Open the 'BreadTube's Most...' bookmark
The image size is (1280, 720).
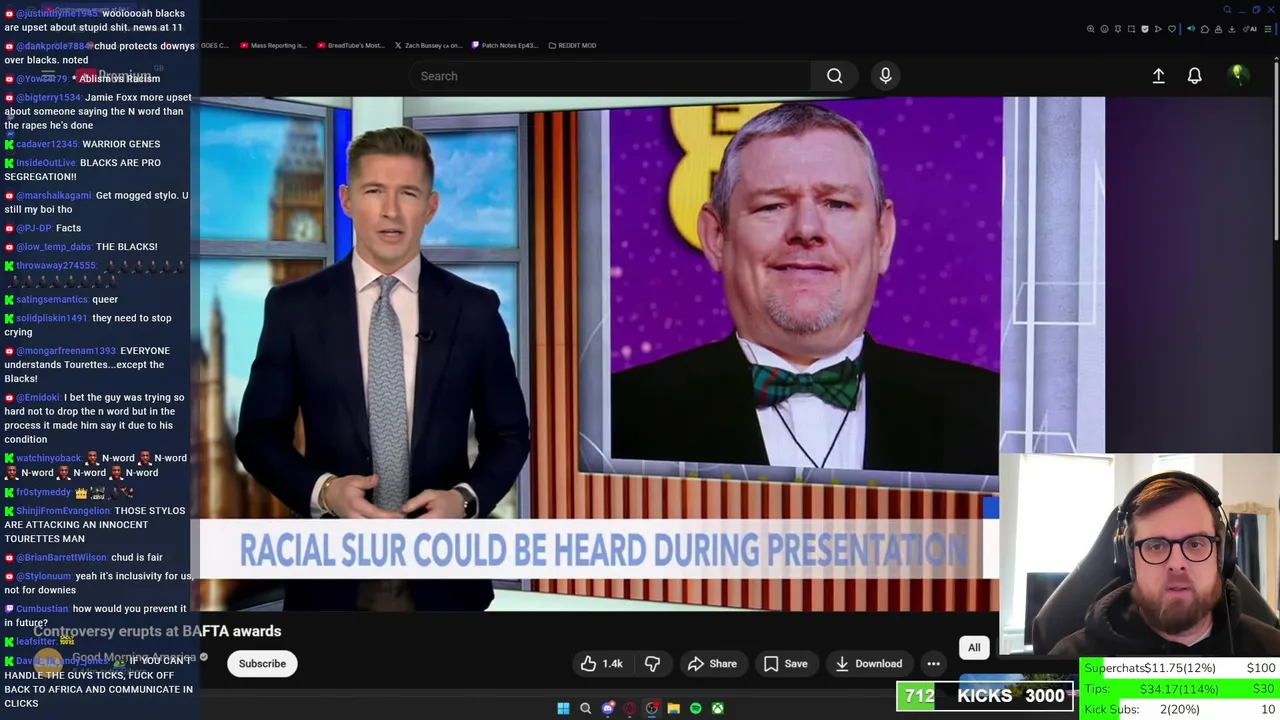point(351,45)
